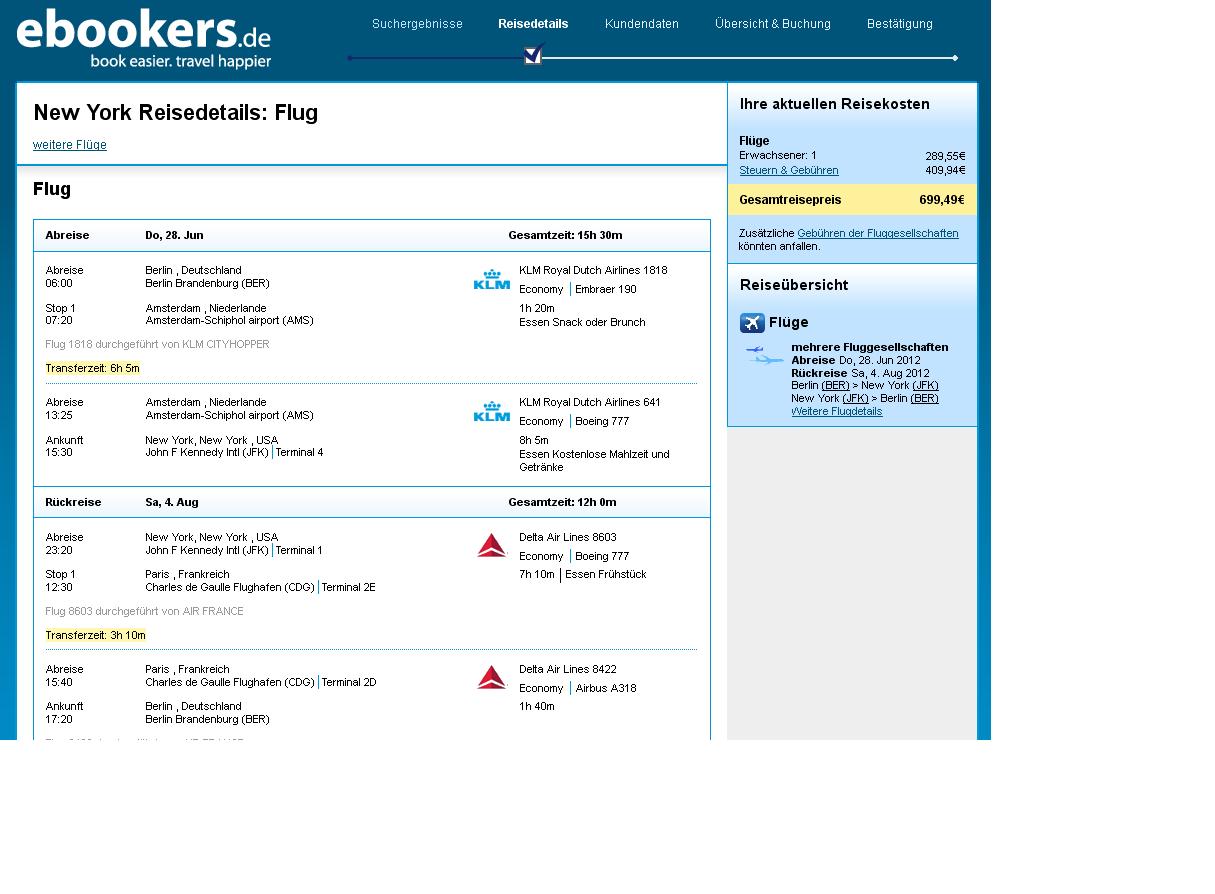Open Gebühren der Fluggesellschaften link
1215x894 pixels.
pyautogui.click(x=878, y=233)
